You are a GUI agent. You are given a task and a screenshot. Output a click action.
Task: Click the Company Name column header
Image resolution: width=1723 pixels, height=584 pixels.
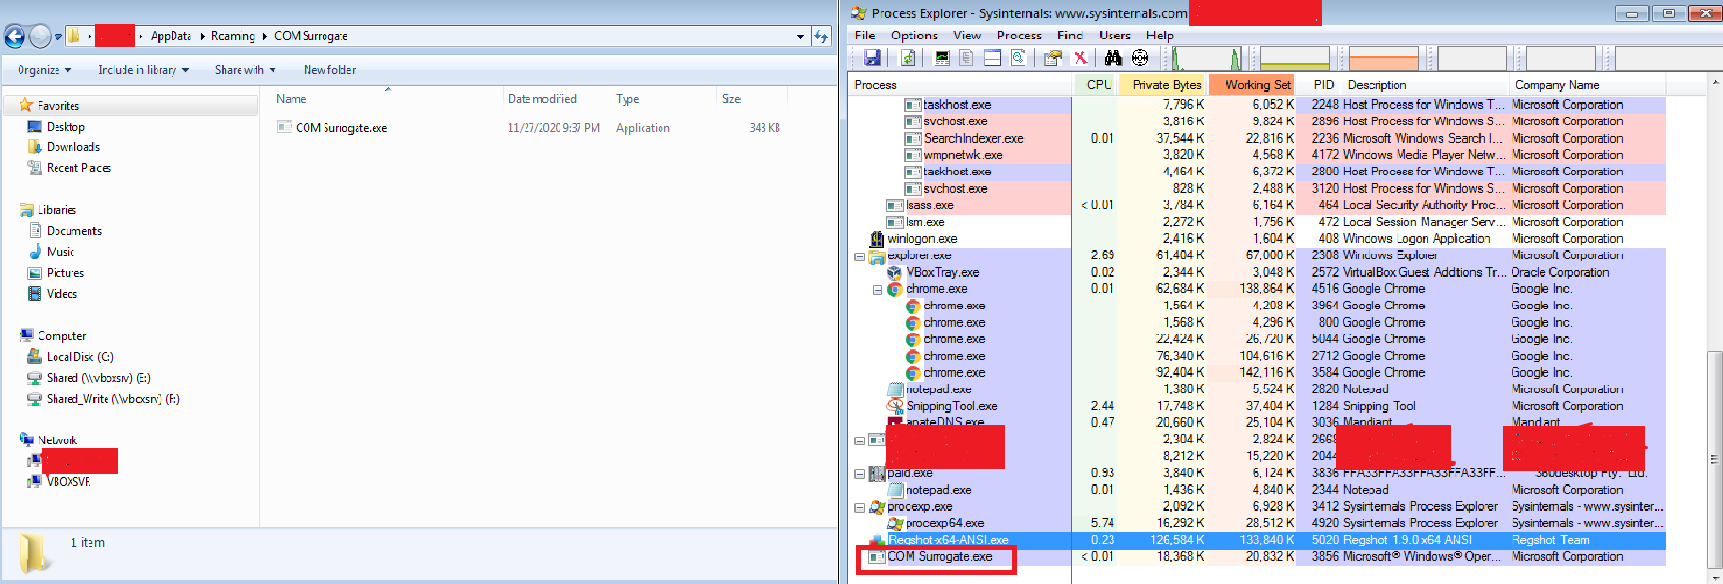(x=1588, y=85)
